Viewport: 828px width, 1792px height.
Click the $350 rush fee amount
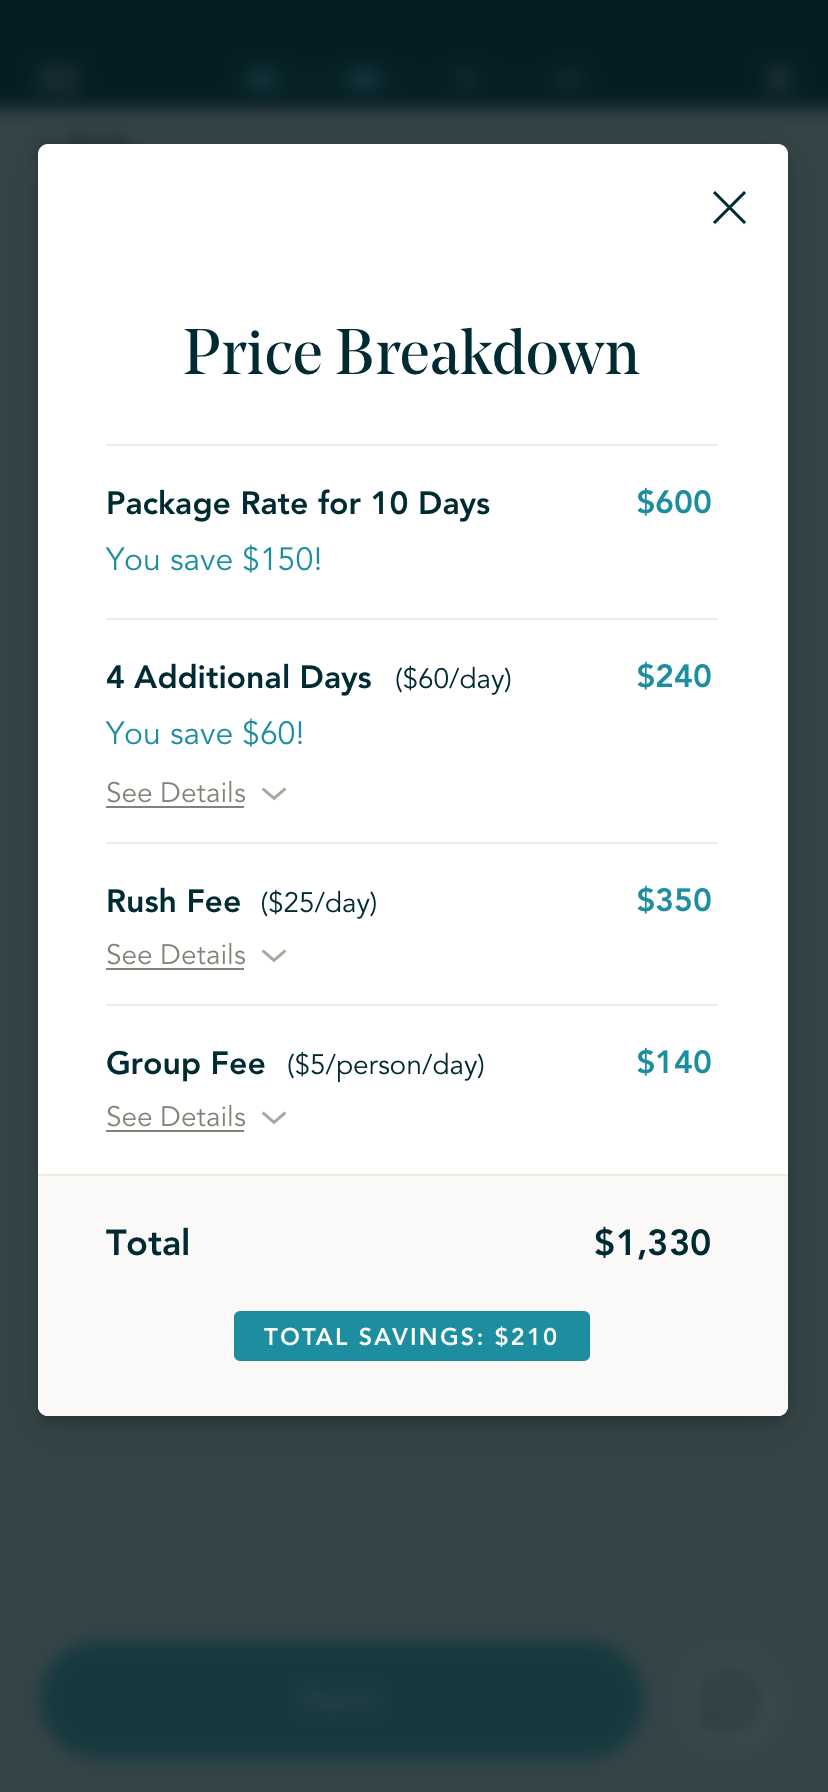673,900
